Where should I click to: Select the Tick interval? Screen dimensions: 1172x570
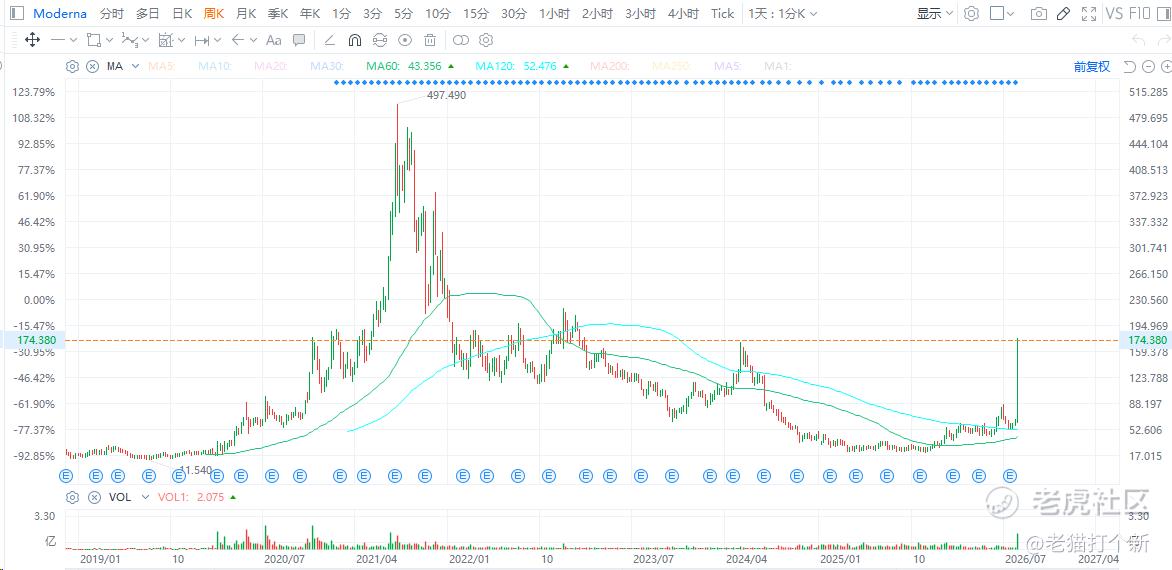723,13
